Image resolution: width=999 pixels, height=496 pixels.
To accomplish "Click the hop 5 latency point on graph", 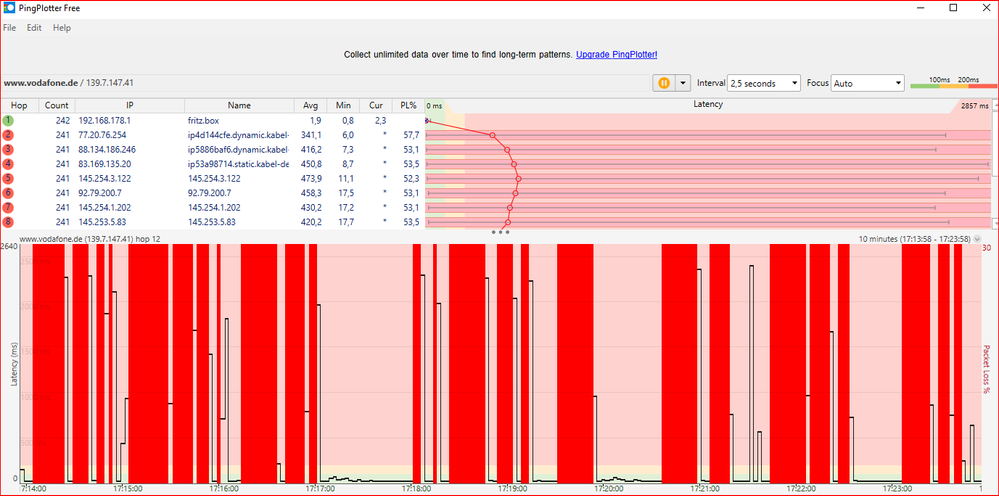I will coord(519,179).
